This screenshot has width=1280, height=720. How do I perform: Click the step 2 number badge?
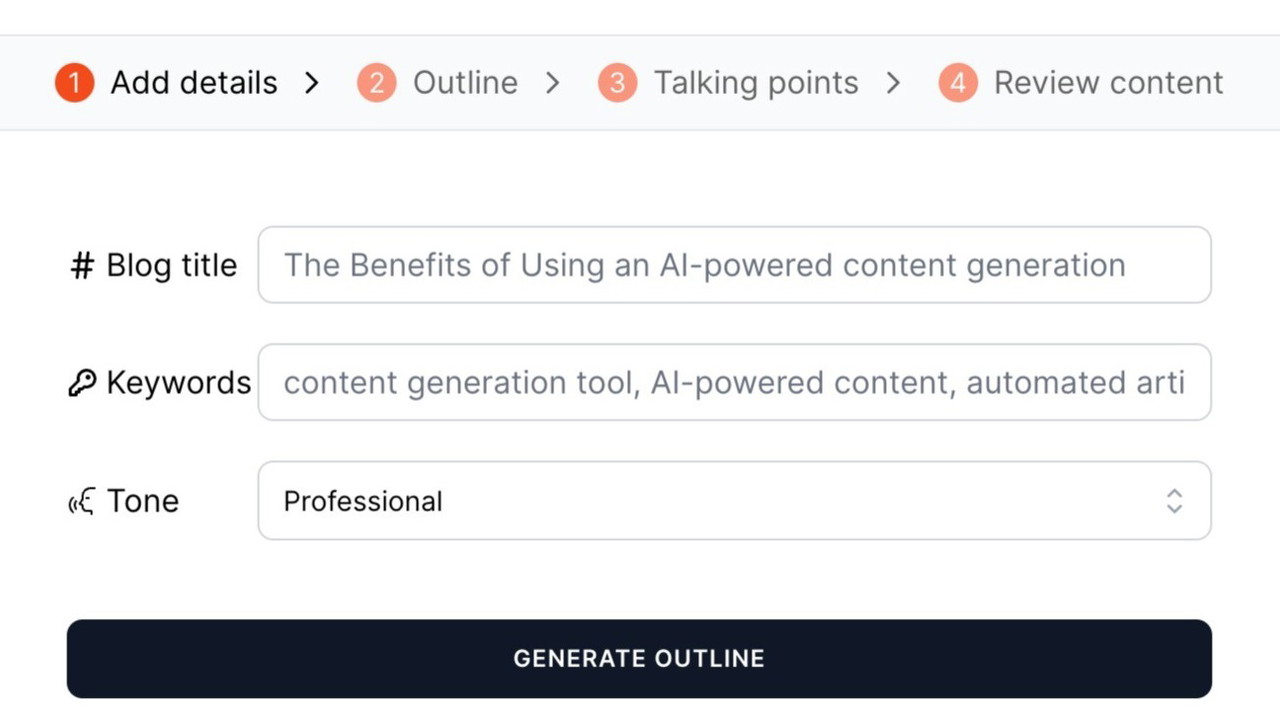tap(377, 83)
